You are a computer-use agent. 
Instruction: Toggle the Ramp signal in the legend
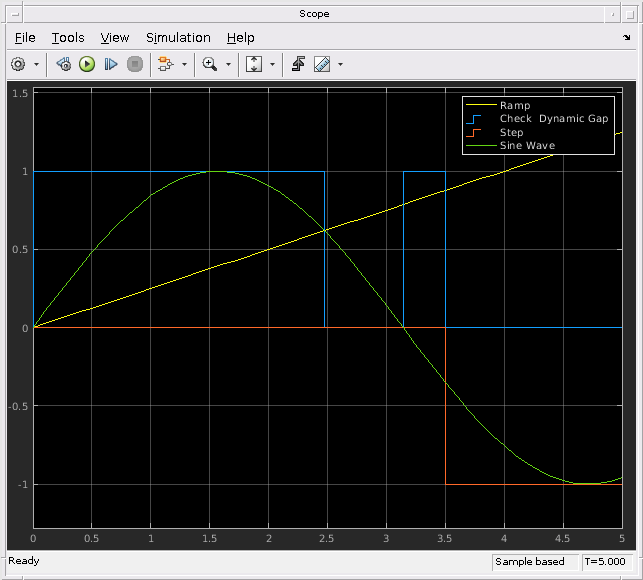(515, 105)
